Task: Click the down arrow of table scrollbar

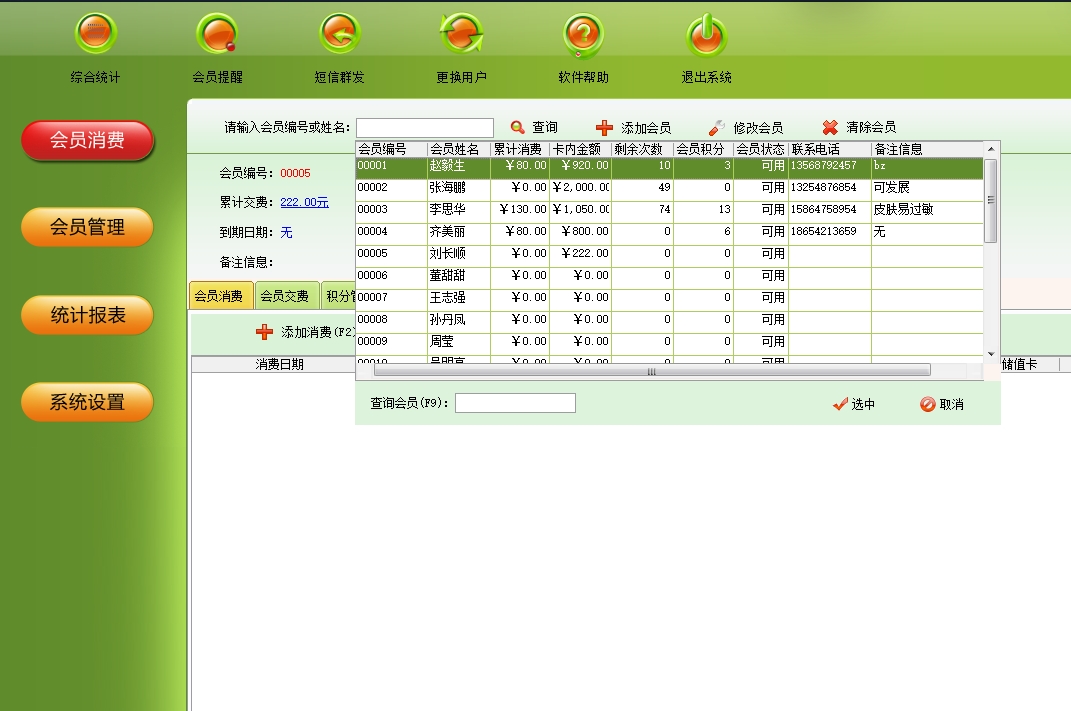Action: pyautogui.click(x=991, y=353)
